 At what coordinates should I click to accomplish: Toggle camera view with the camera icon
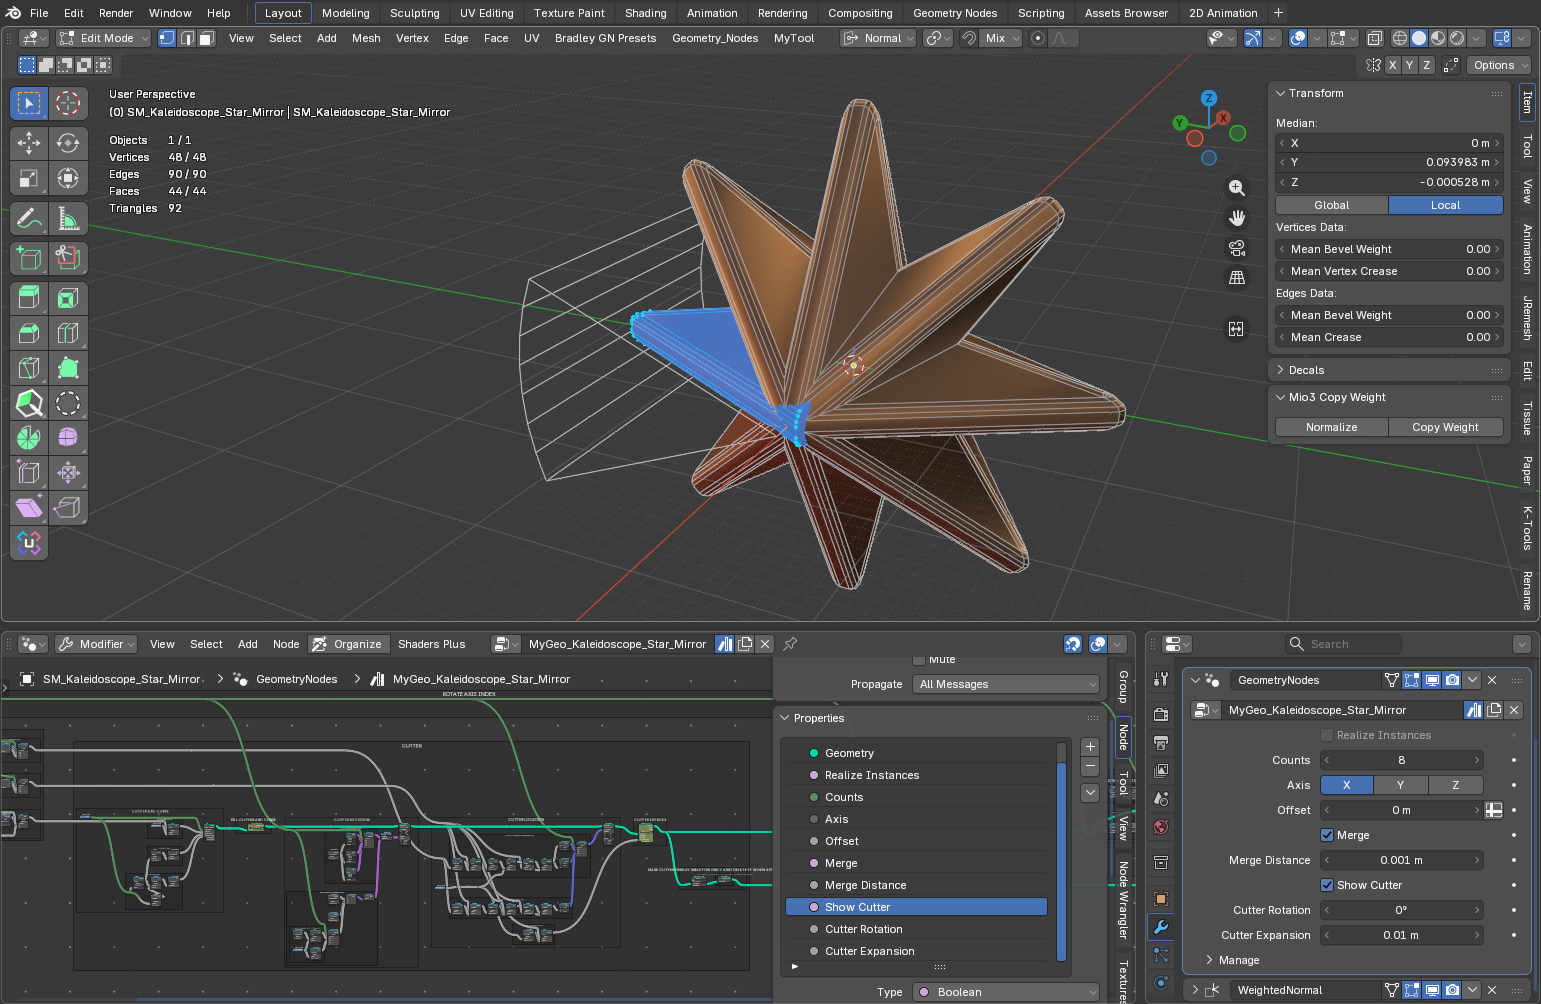(1237, 248)
